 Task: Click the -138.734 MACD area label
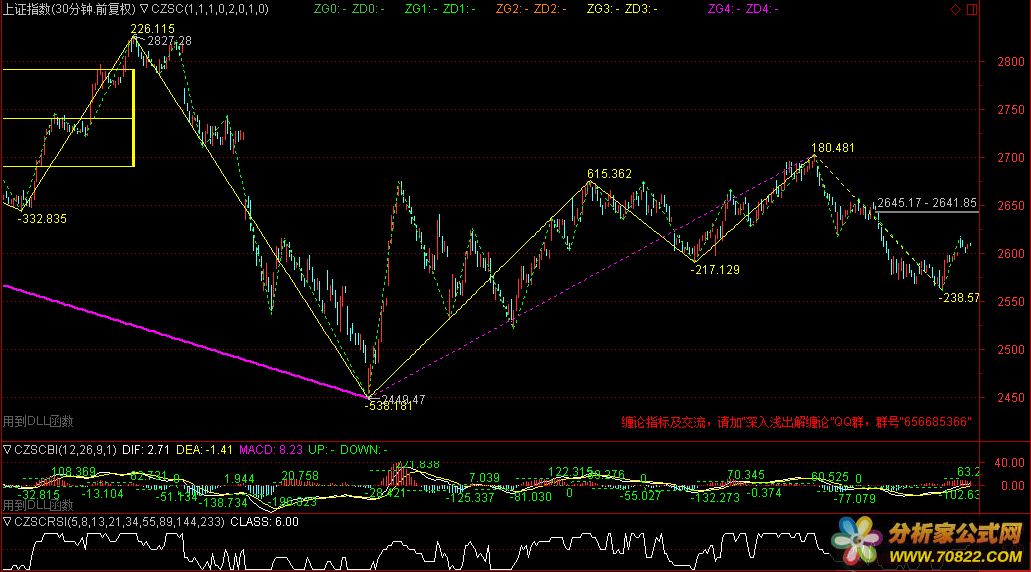[222, 503]
